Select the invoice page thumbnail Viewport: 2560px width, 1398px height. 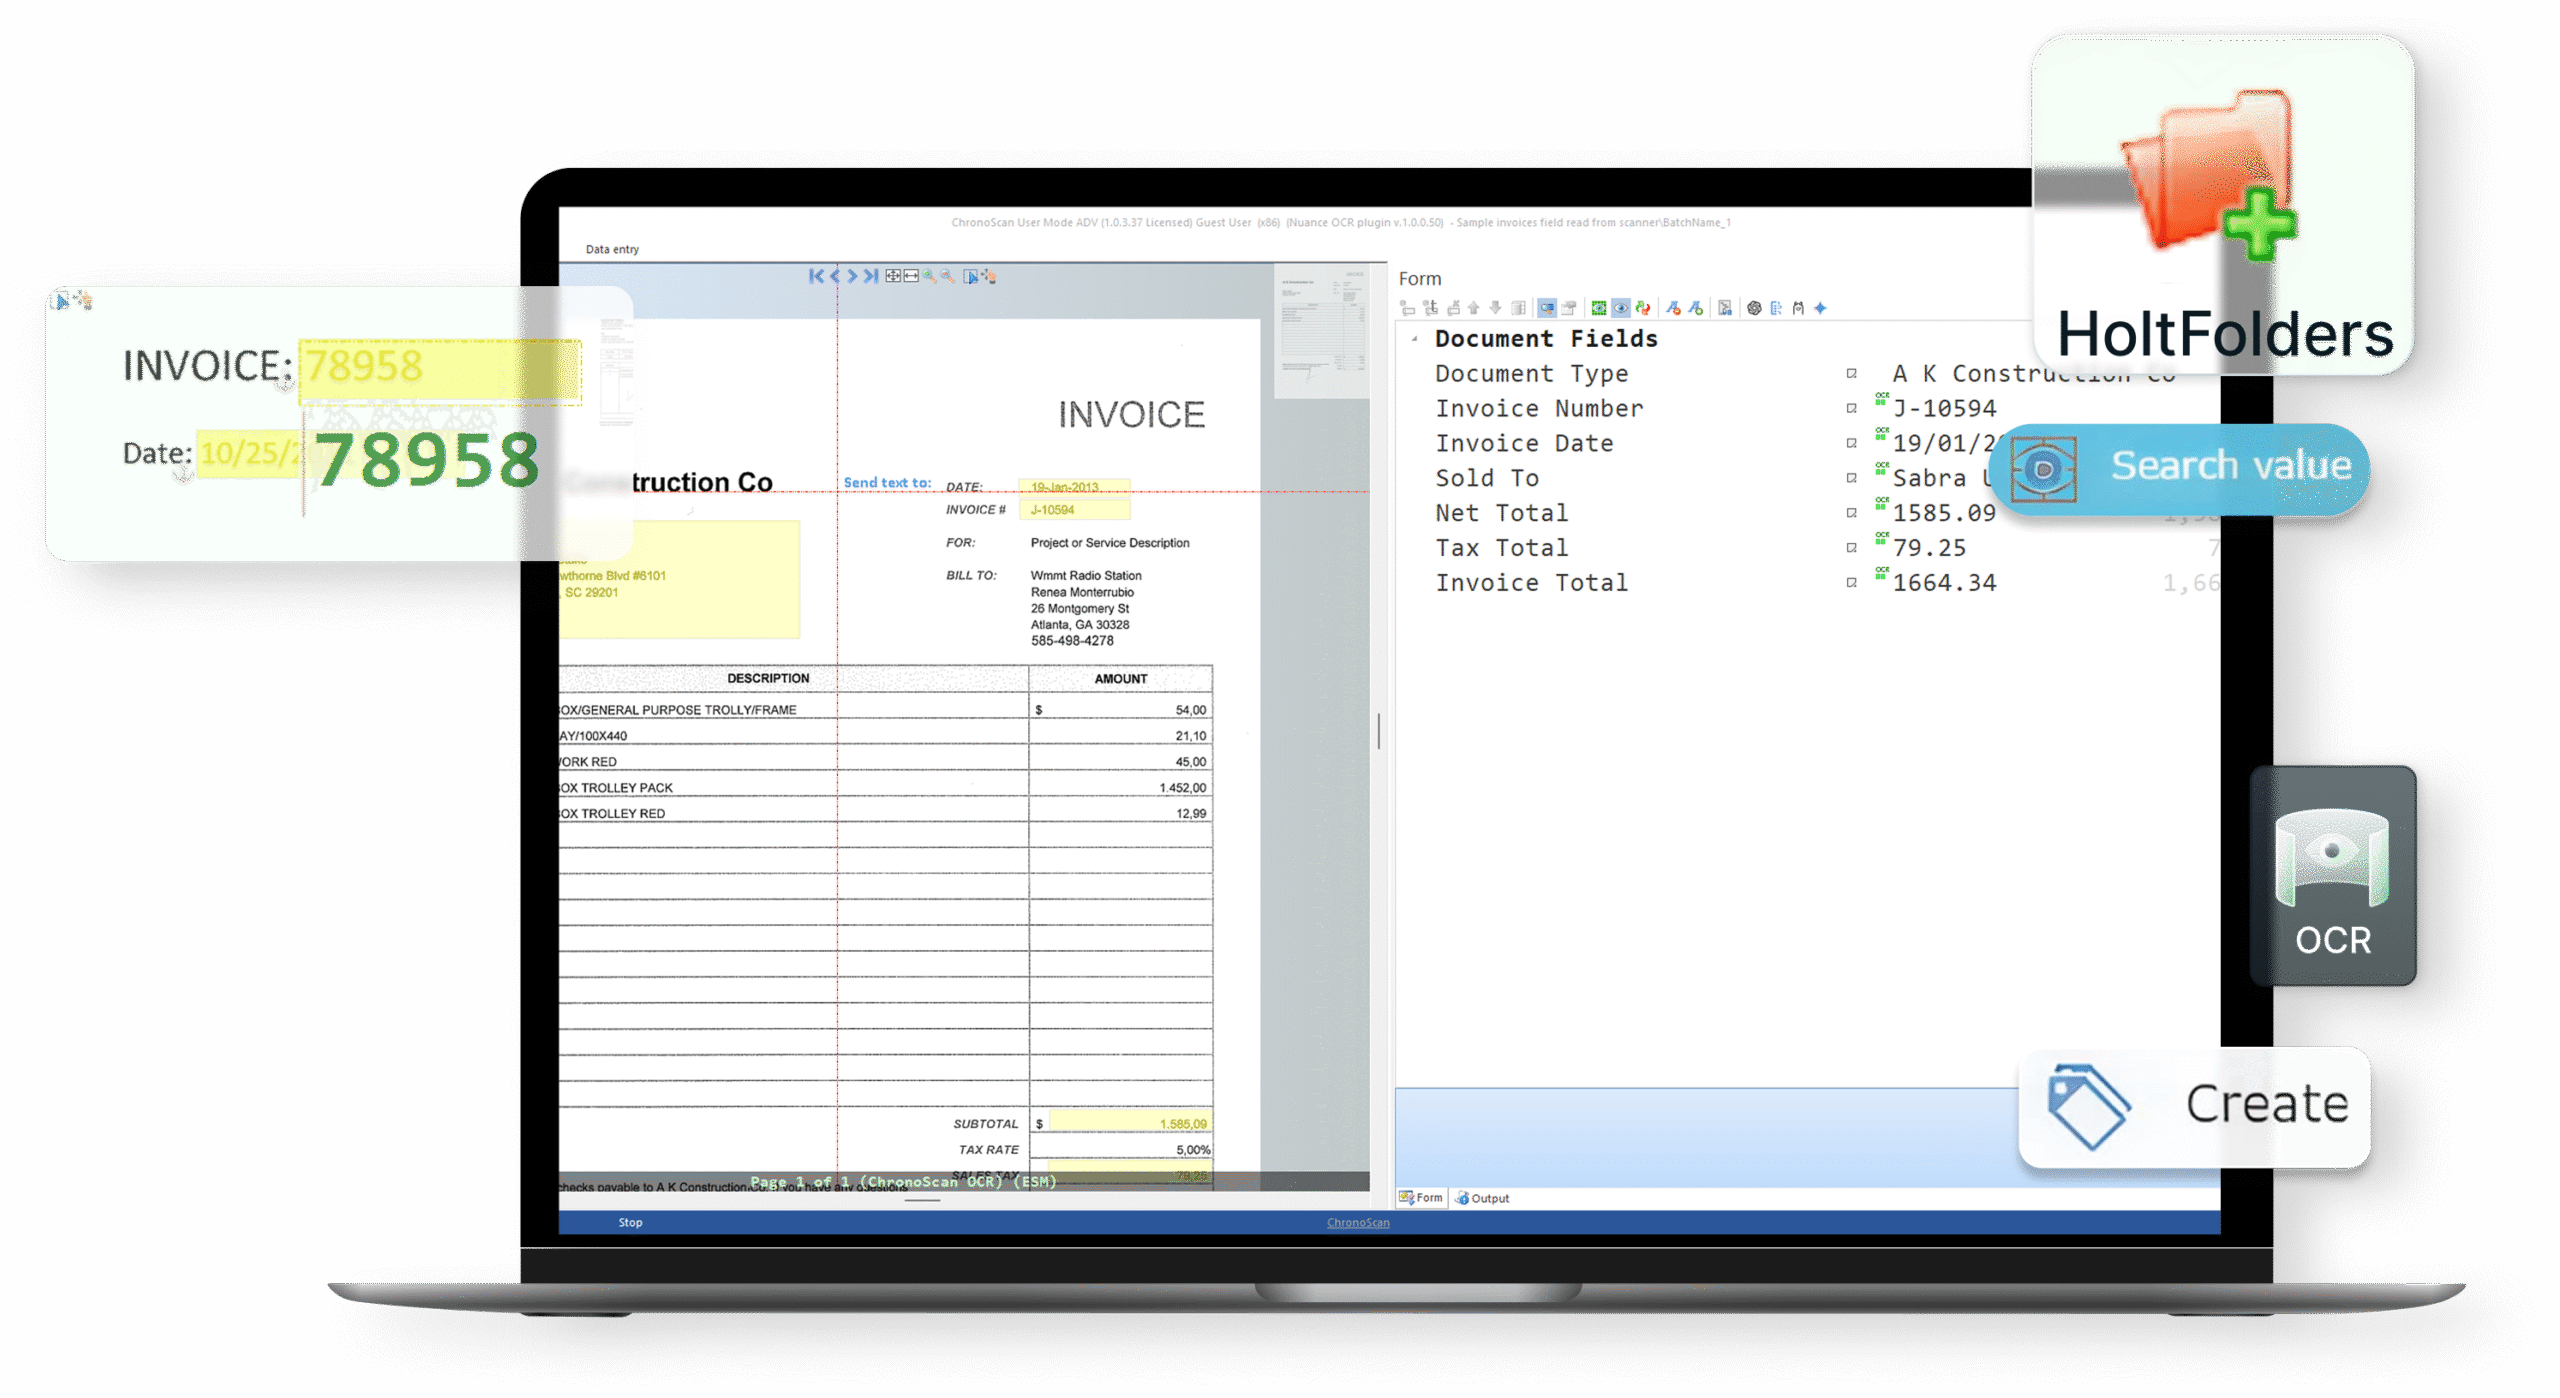coord(1322,330)
